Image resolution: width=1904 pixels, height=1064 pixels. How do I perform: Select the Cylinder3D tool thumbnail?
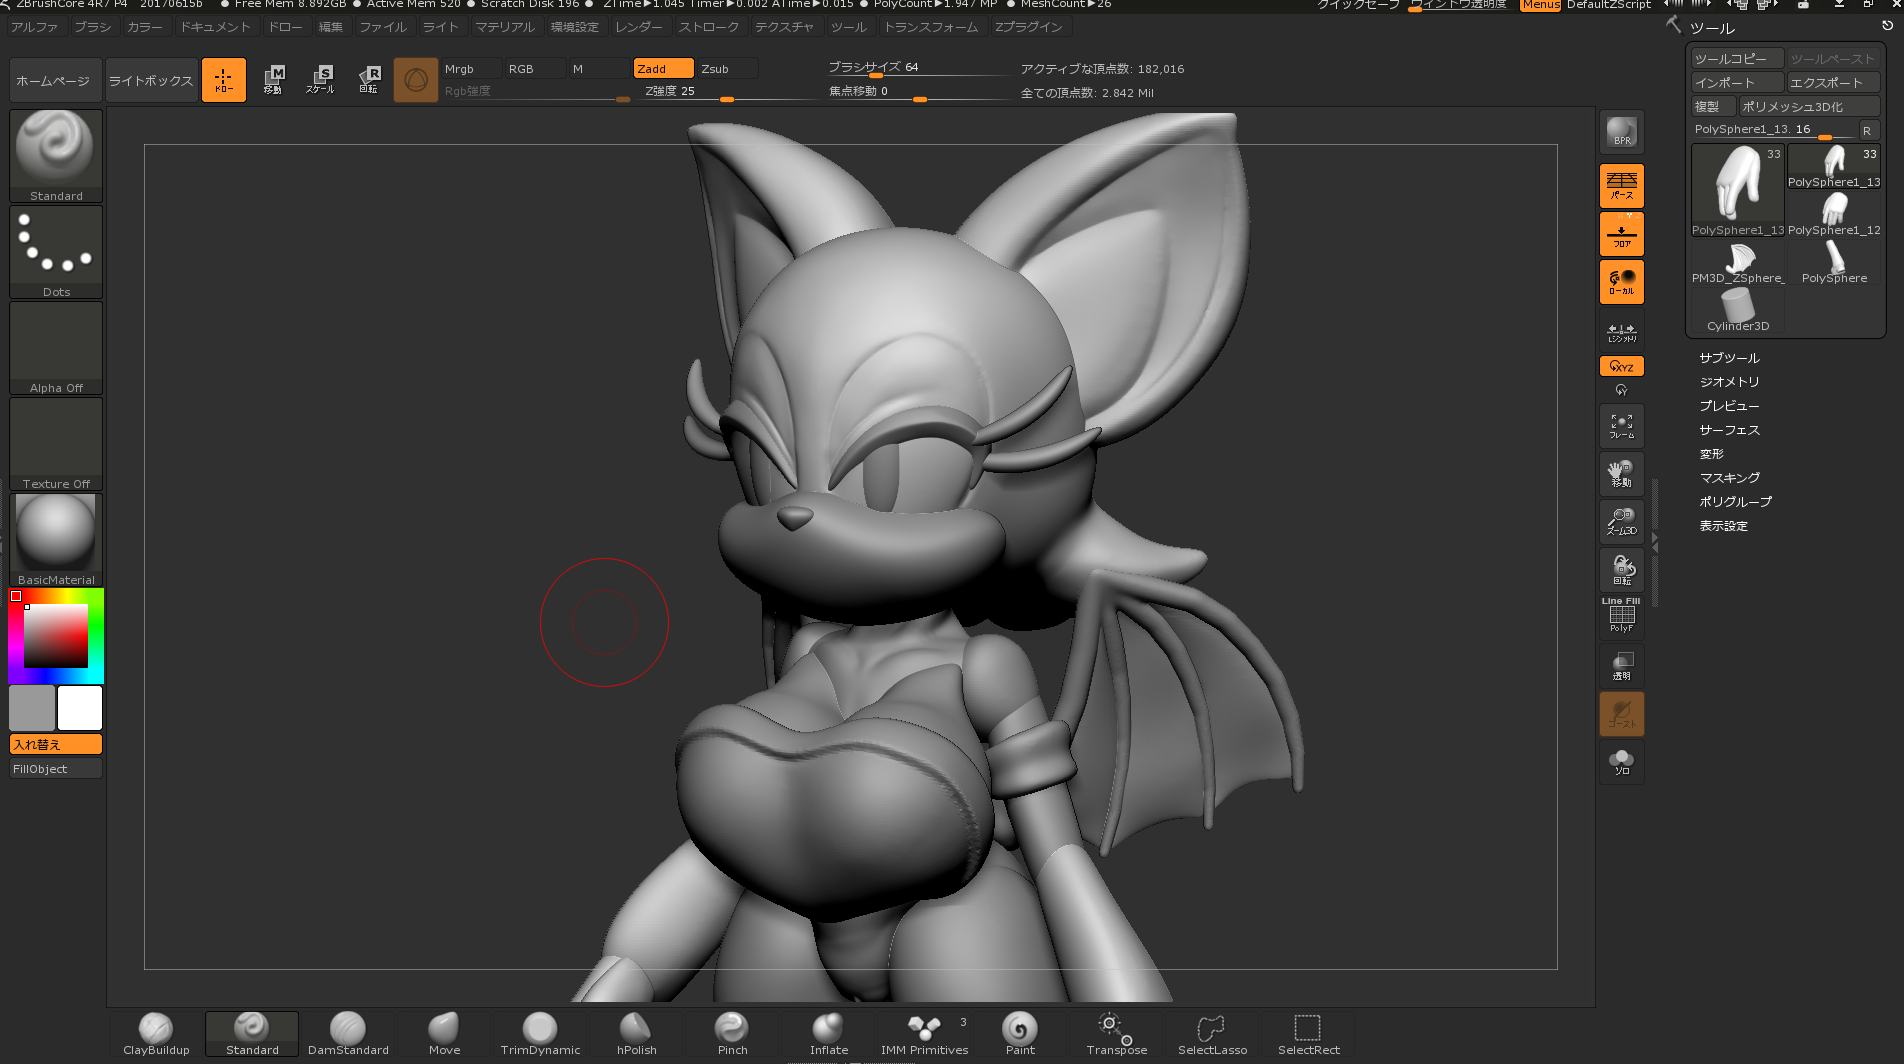1737,310
